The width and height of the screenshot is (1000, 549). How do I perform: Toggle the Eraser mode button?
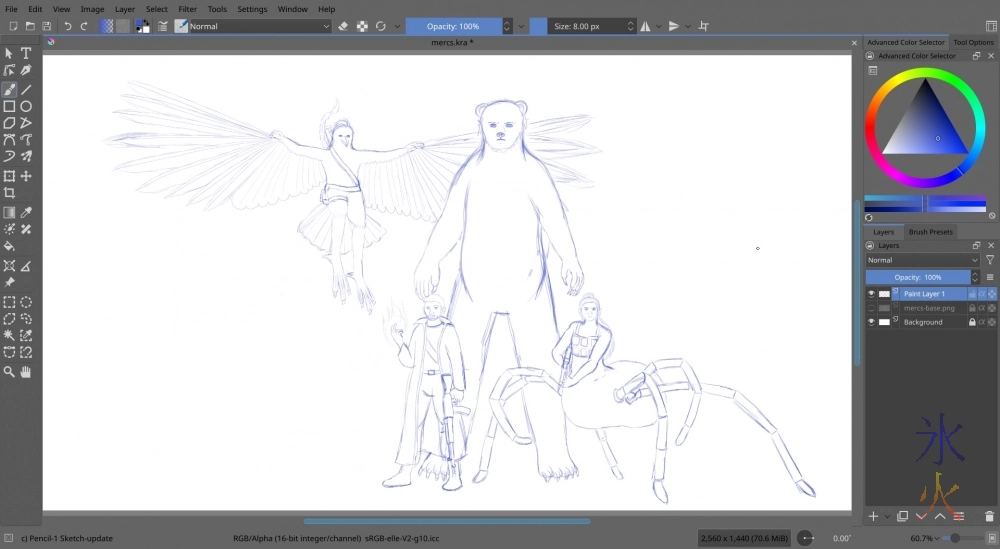pos(343,26)
